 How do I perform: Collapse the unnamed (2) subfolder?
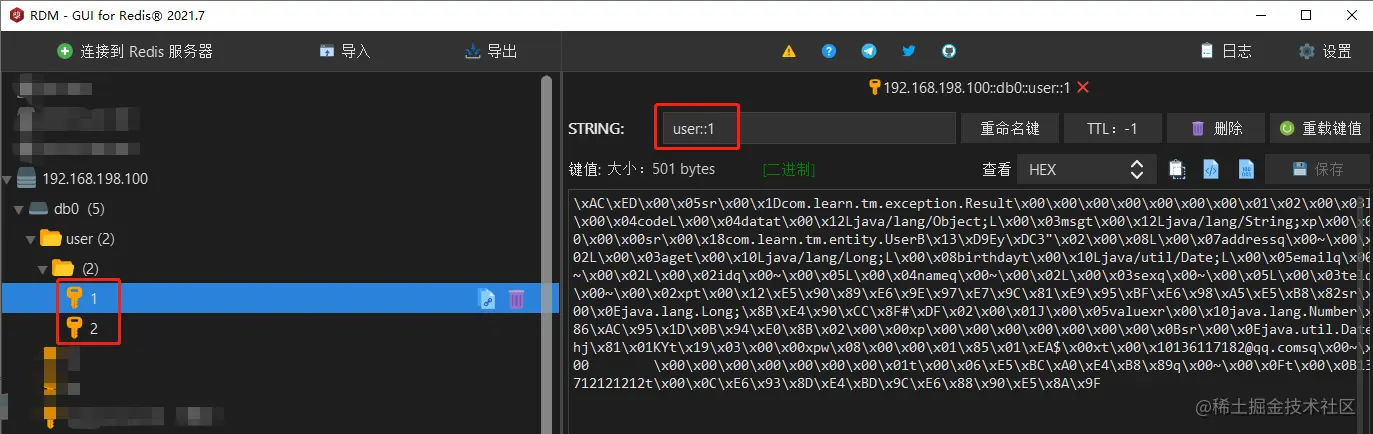[x=41, y=268]
